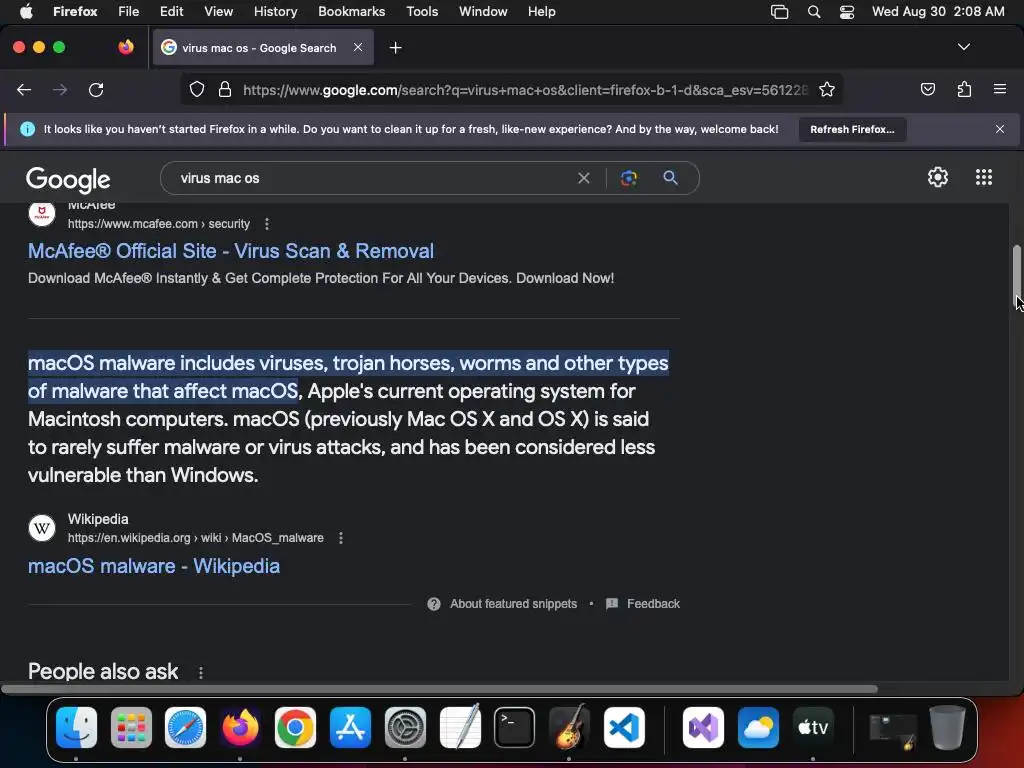Open the History menu

click(x=275, y=12)
